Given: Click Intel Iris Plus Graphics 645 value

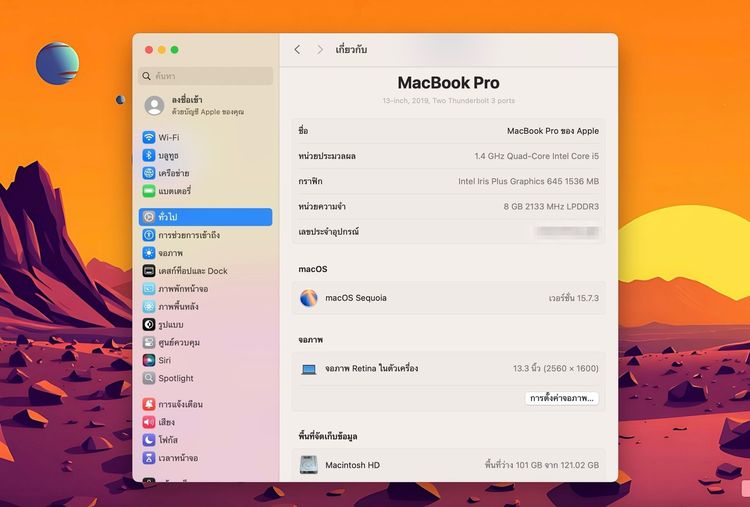Looking at the screenshot, I should [x=529, y=181].
